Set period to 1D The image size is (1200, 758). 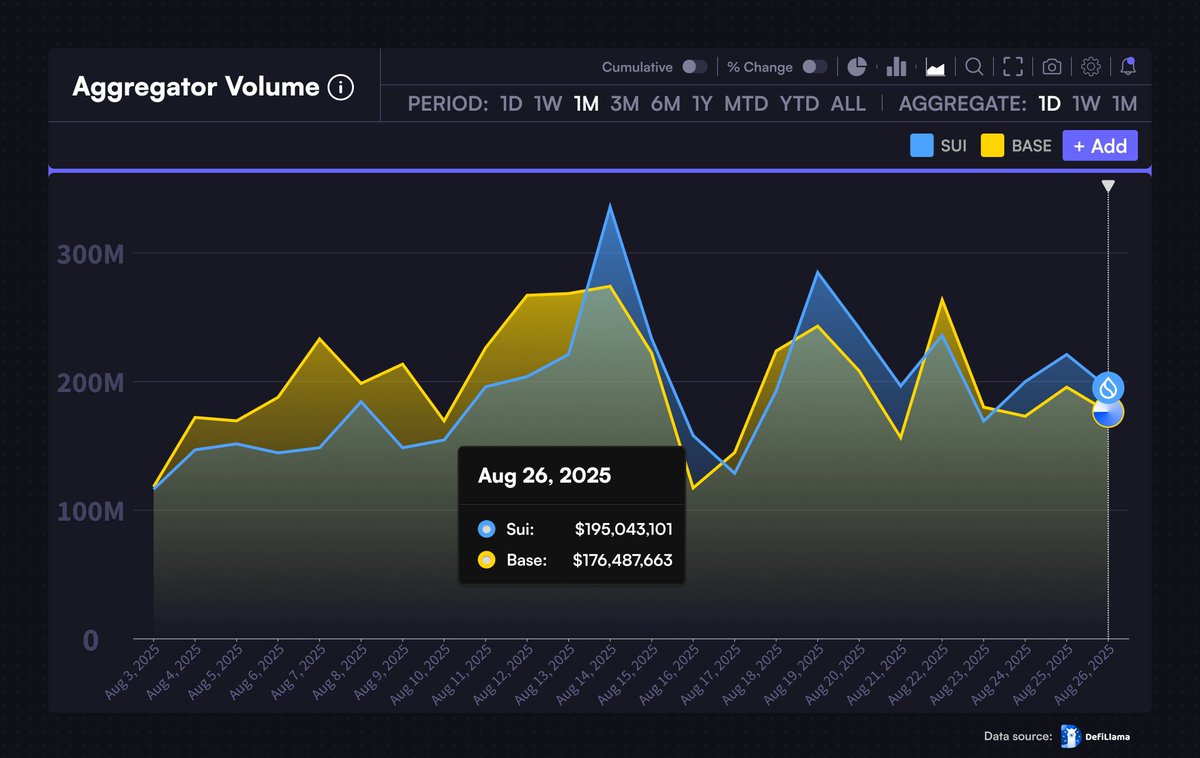click(511, 104)
